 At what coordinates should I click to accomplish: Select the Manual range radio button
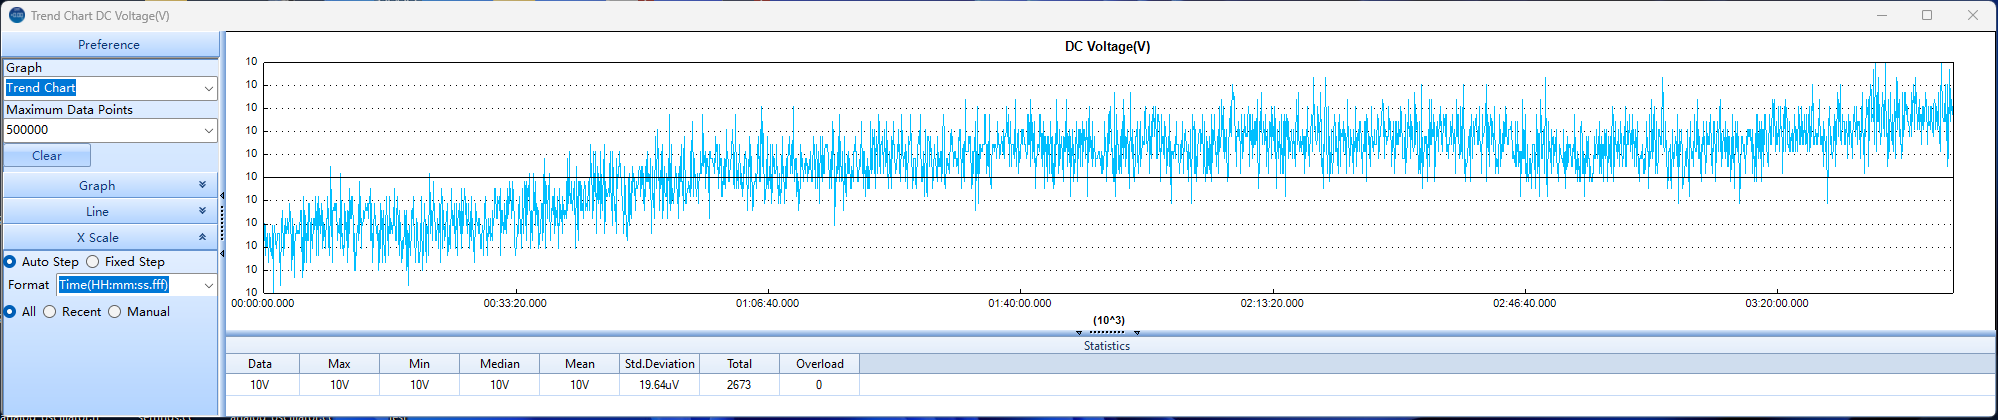(115, 312)
